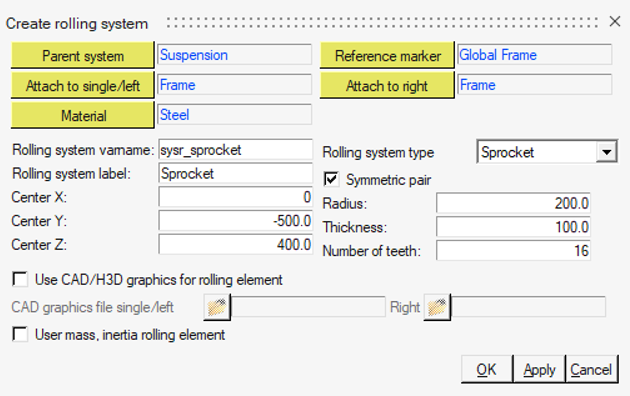Click the Parent system collector button
This screenshot has width=630, height=396.
83,55
